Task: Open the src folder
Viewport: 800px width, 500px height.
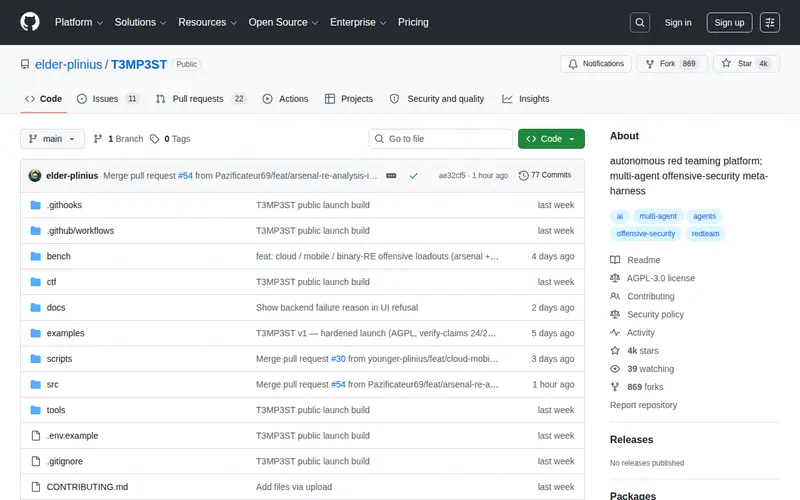Action: coord(53,385)
